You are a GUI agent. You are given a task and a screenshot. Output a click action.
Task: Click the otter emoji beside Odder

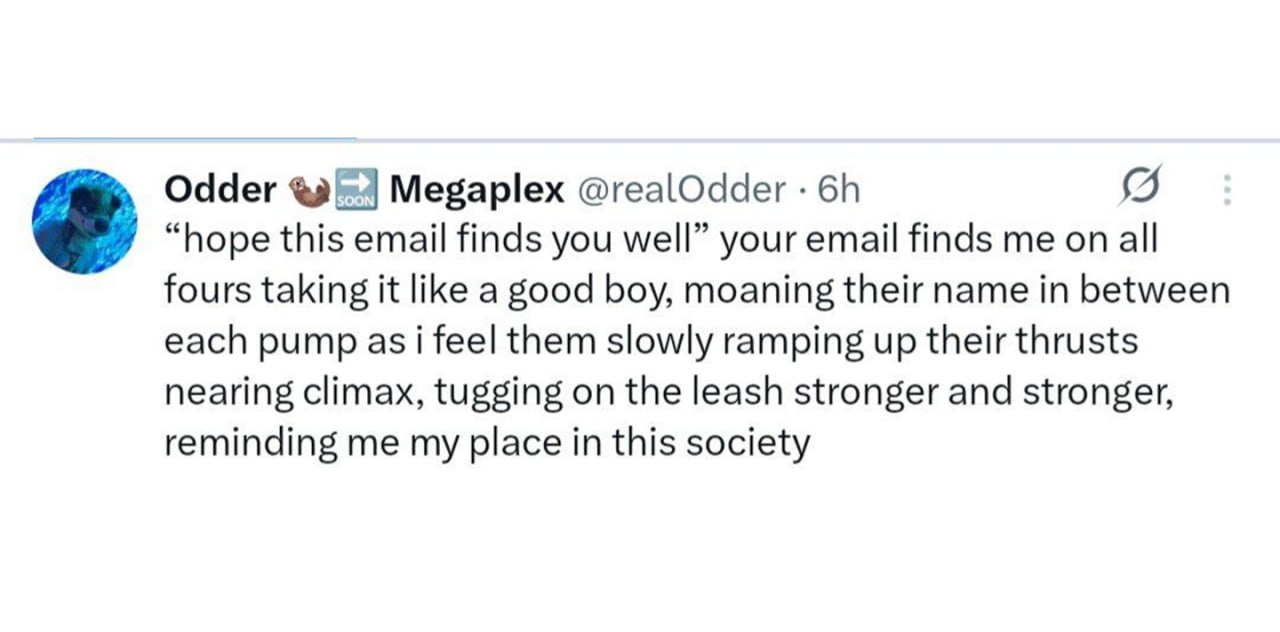tap(308, 190)
